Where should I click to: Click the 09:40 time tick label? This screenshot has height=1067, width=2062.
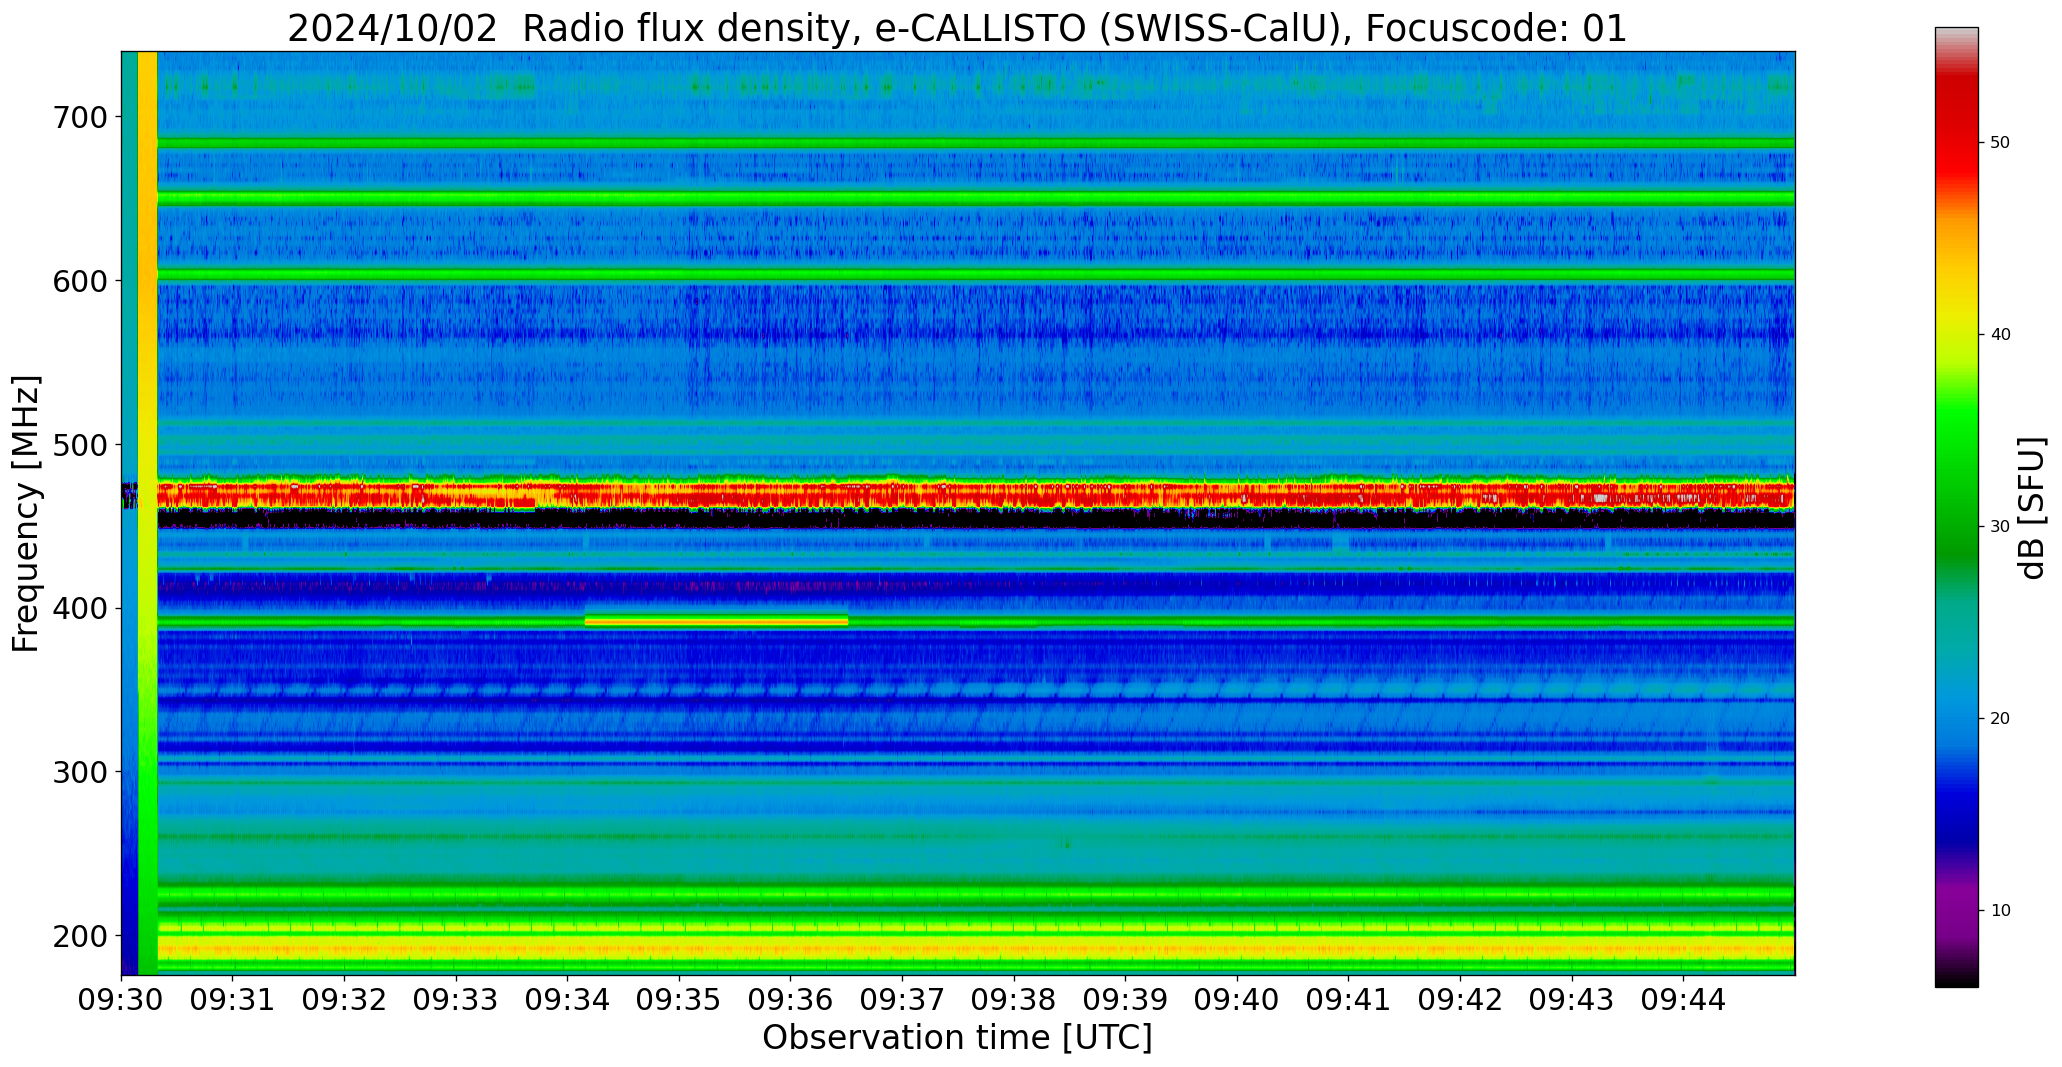(1237, 1000)
